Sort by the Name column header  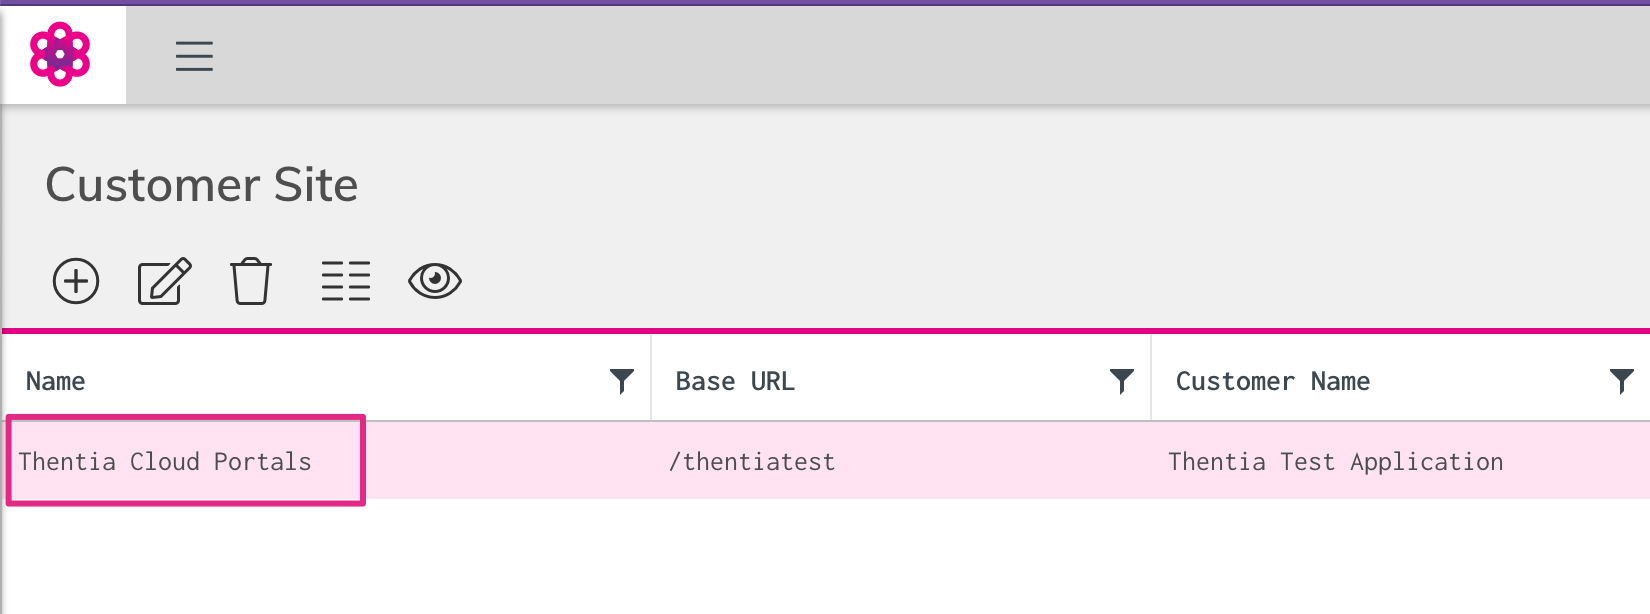[56, 381]
